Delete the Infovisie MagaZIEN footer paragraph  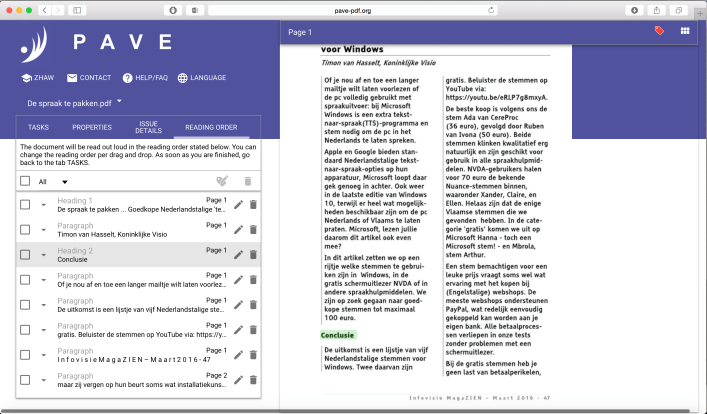tap(253, 355)
